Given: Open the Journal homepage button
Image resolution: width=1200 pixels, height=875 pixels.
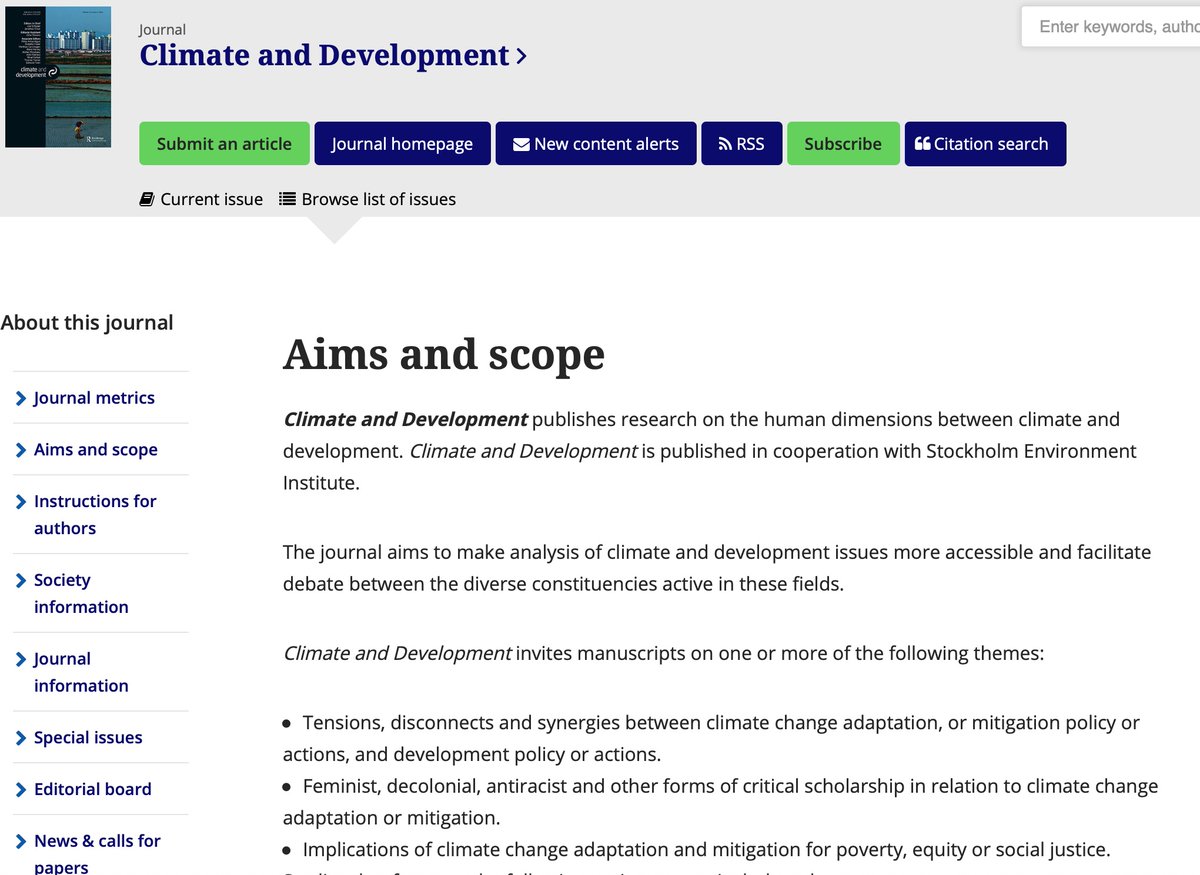Looking at the screenshot, I should coord(402,144).
